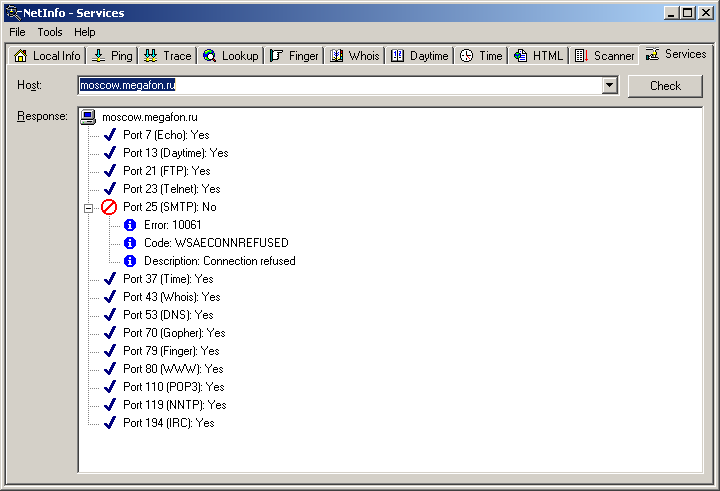The image size is (720, 491).
Task: Click the Daytime tab's icon
Action: click(397, 56)
